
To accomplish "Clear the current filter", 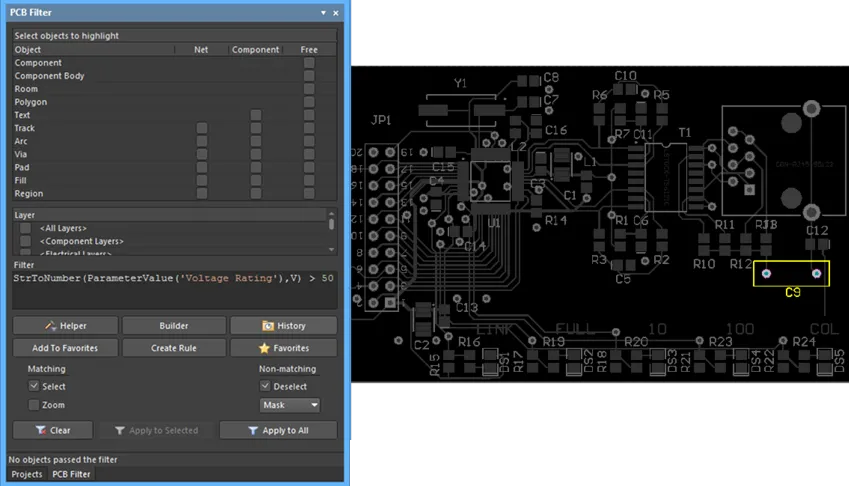I will (x=54, y=430).
